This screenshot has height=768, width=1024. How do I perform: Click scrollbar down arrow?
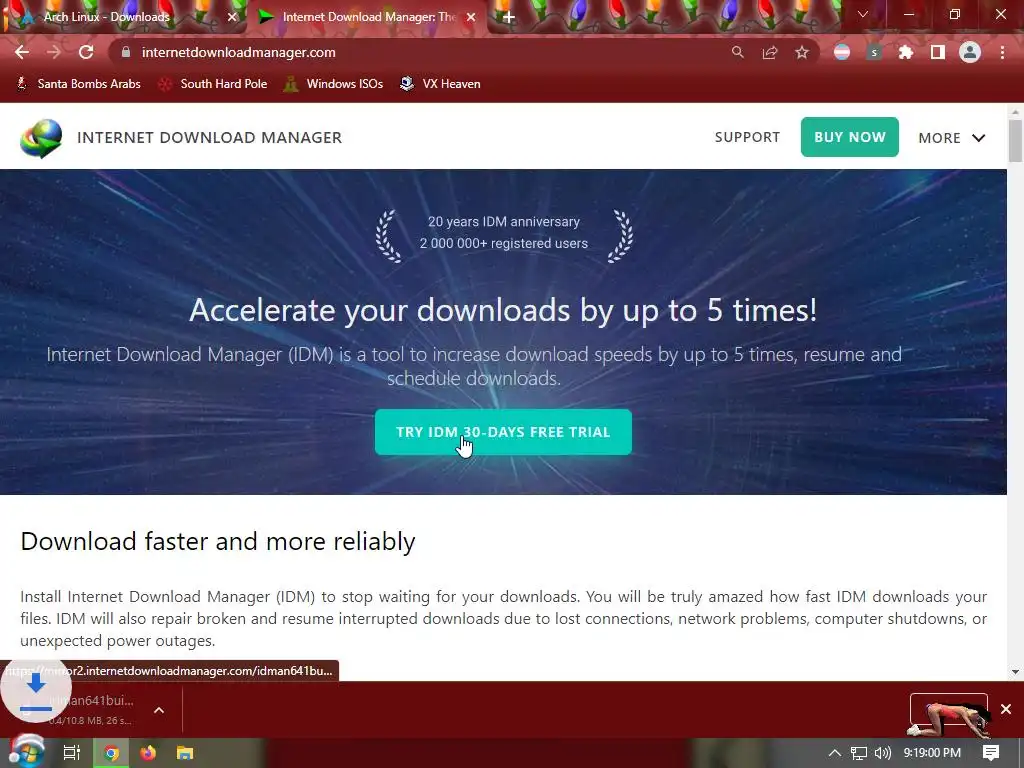[1015, 671]
